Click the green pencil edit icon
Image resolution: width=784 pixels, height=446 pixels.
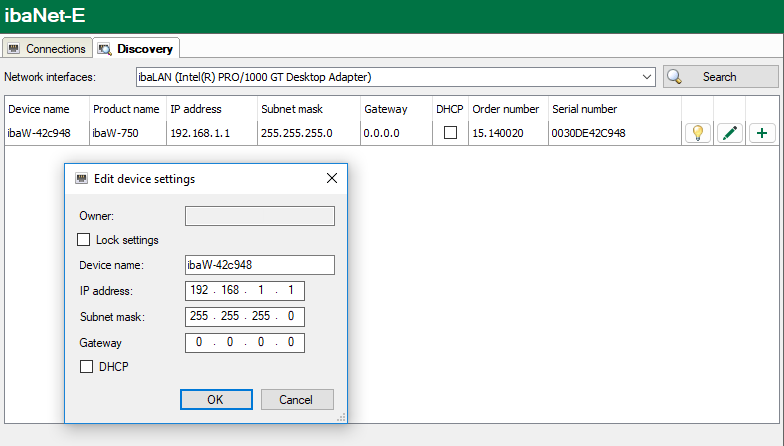click(730, 133)
